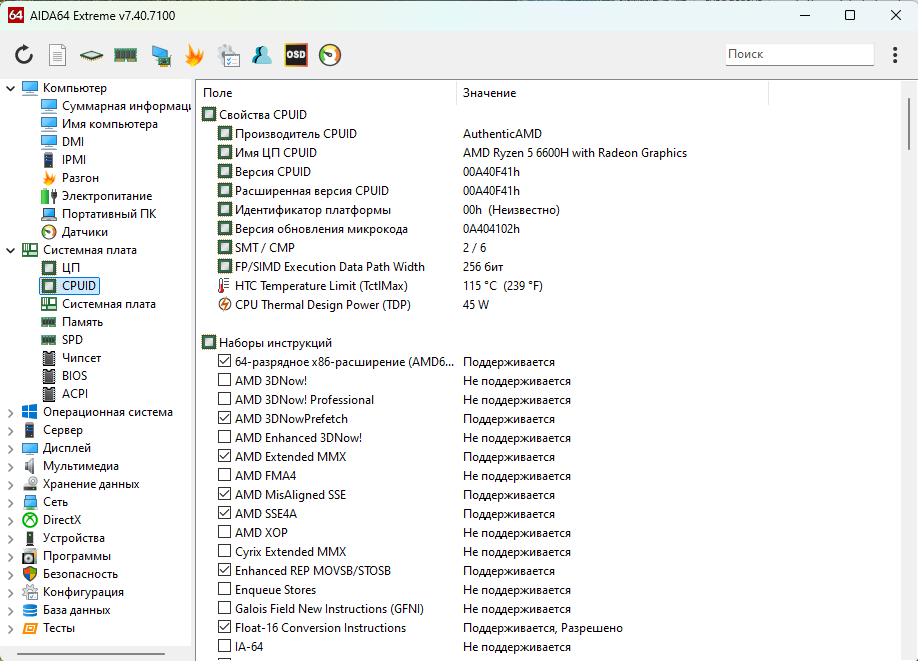Toggle the AMD SSE4A checkbox

tap(224, 514)
